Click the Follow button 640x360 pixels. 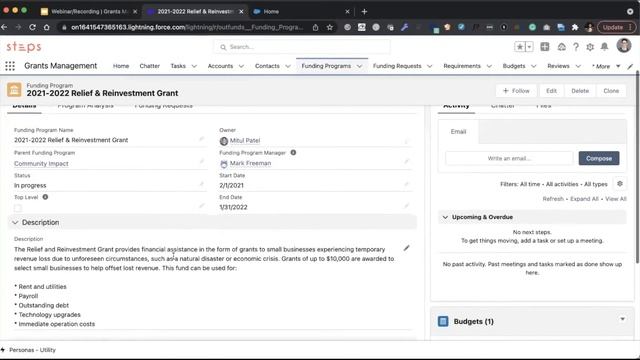tap(516, 91)
